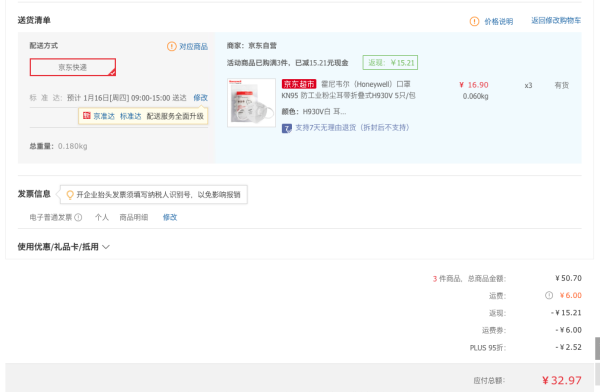Open the 对应商品 link

coord(194,46)
